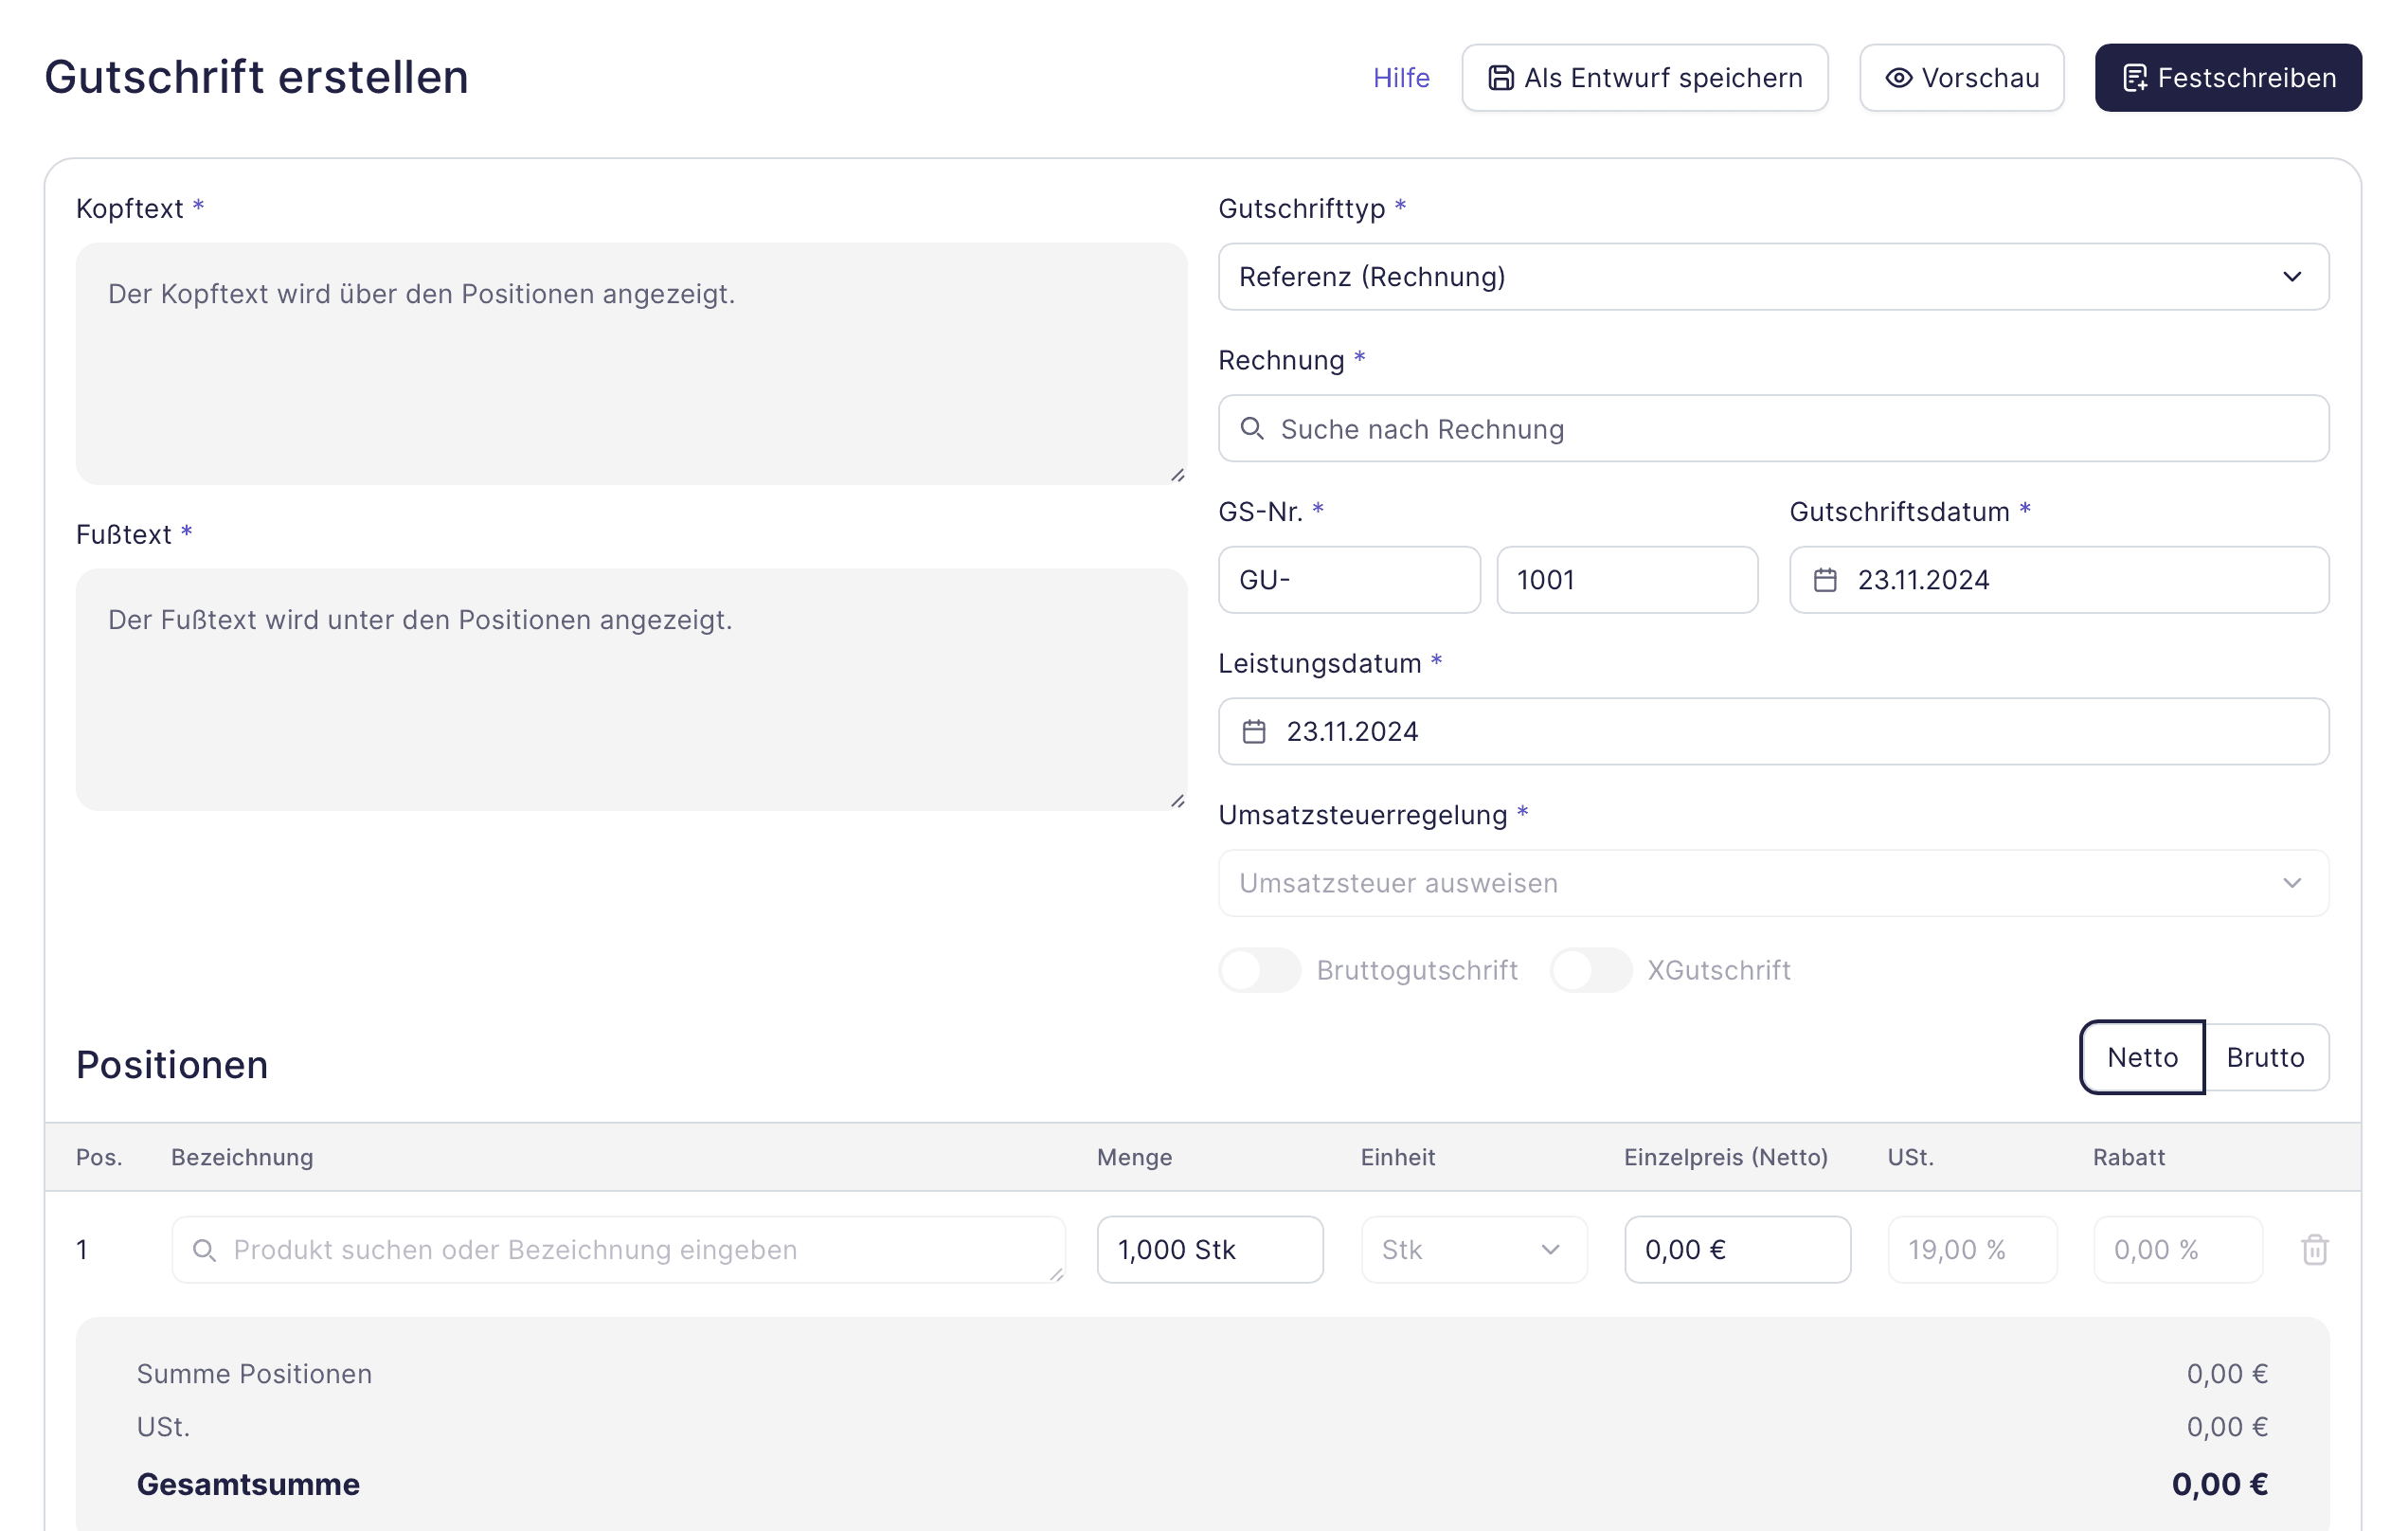This screenshot has width=2408, height=1531.
Task: Edit the Einzelpreis 0,00 € field
Action: [x=1737, y=1250]
